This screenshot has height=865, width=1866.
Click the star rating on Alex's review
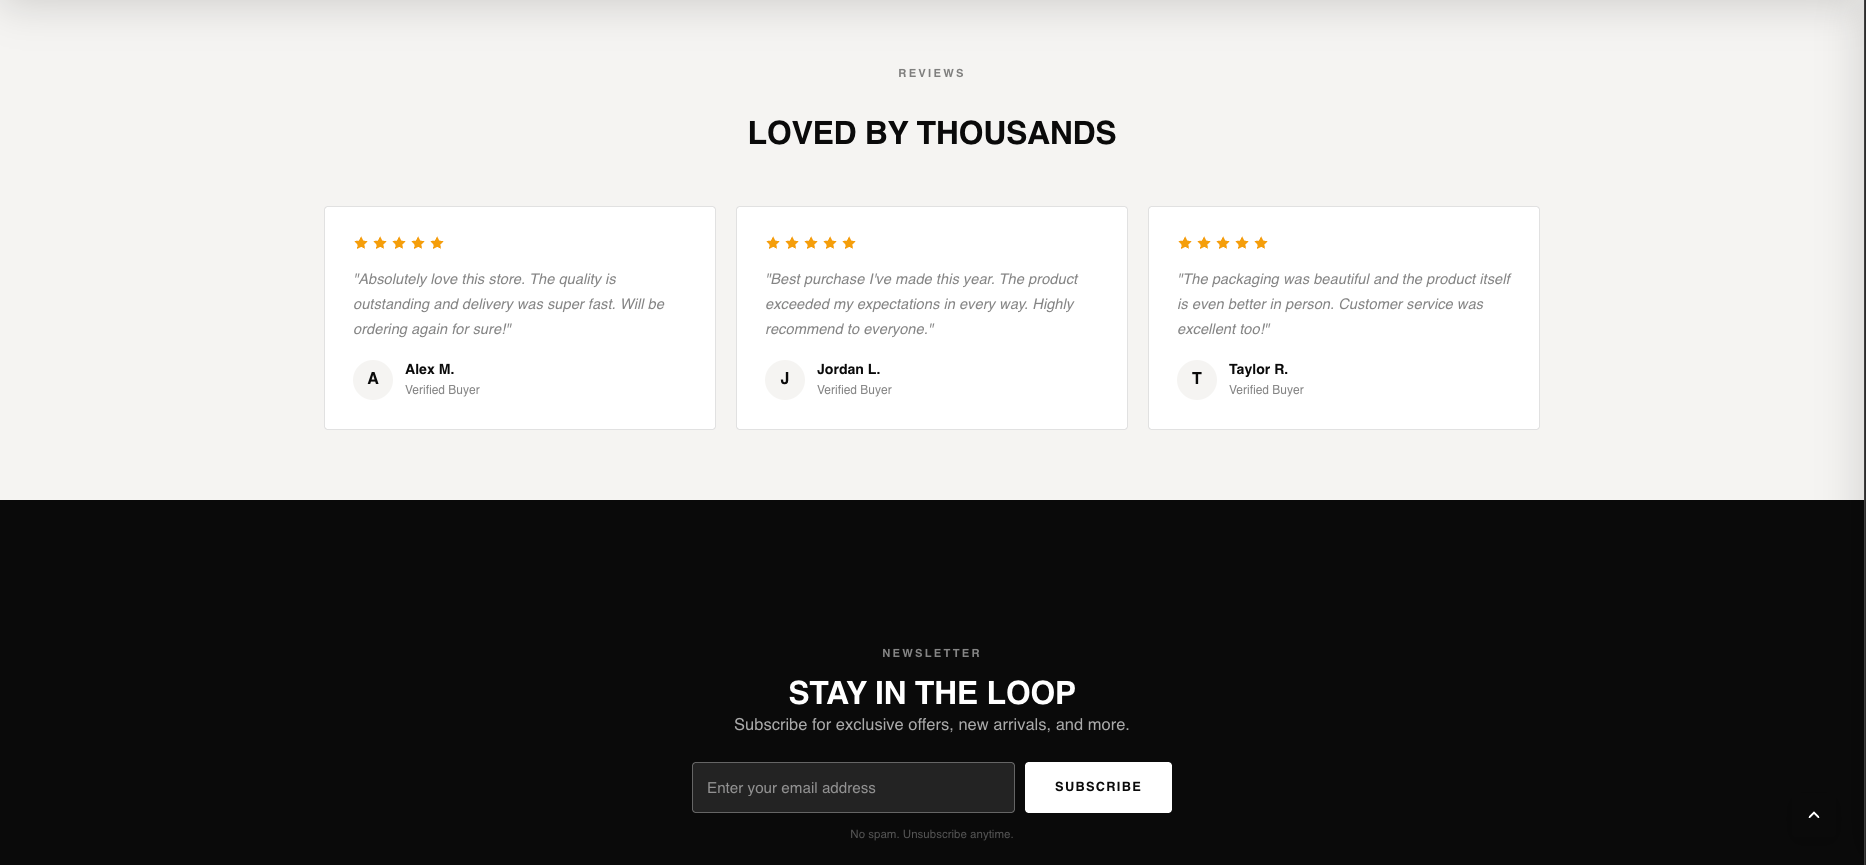[399, 243]
